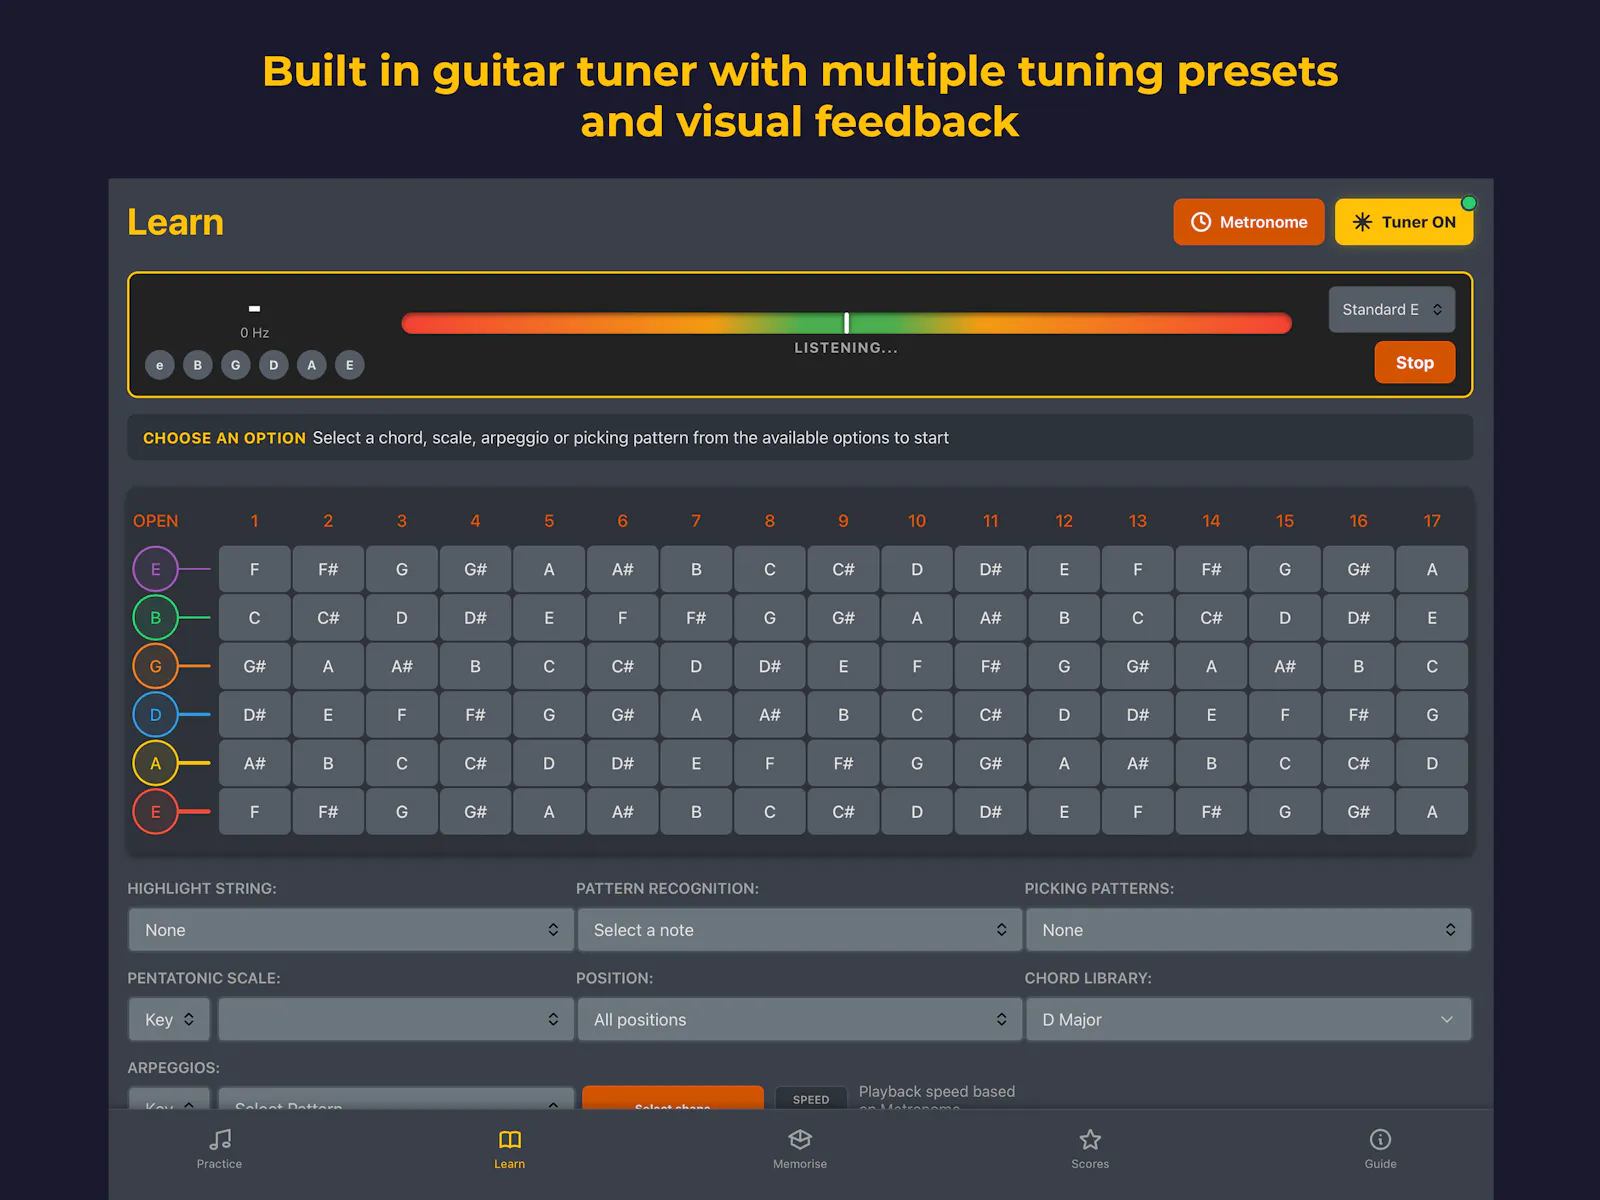Click the red open E string circle on the fretboard
This screenshot has height=1200, width=1600.
tap(155, 812)
